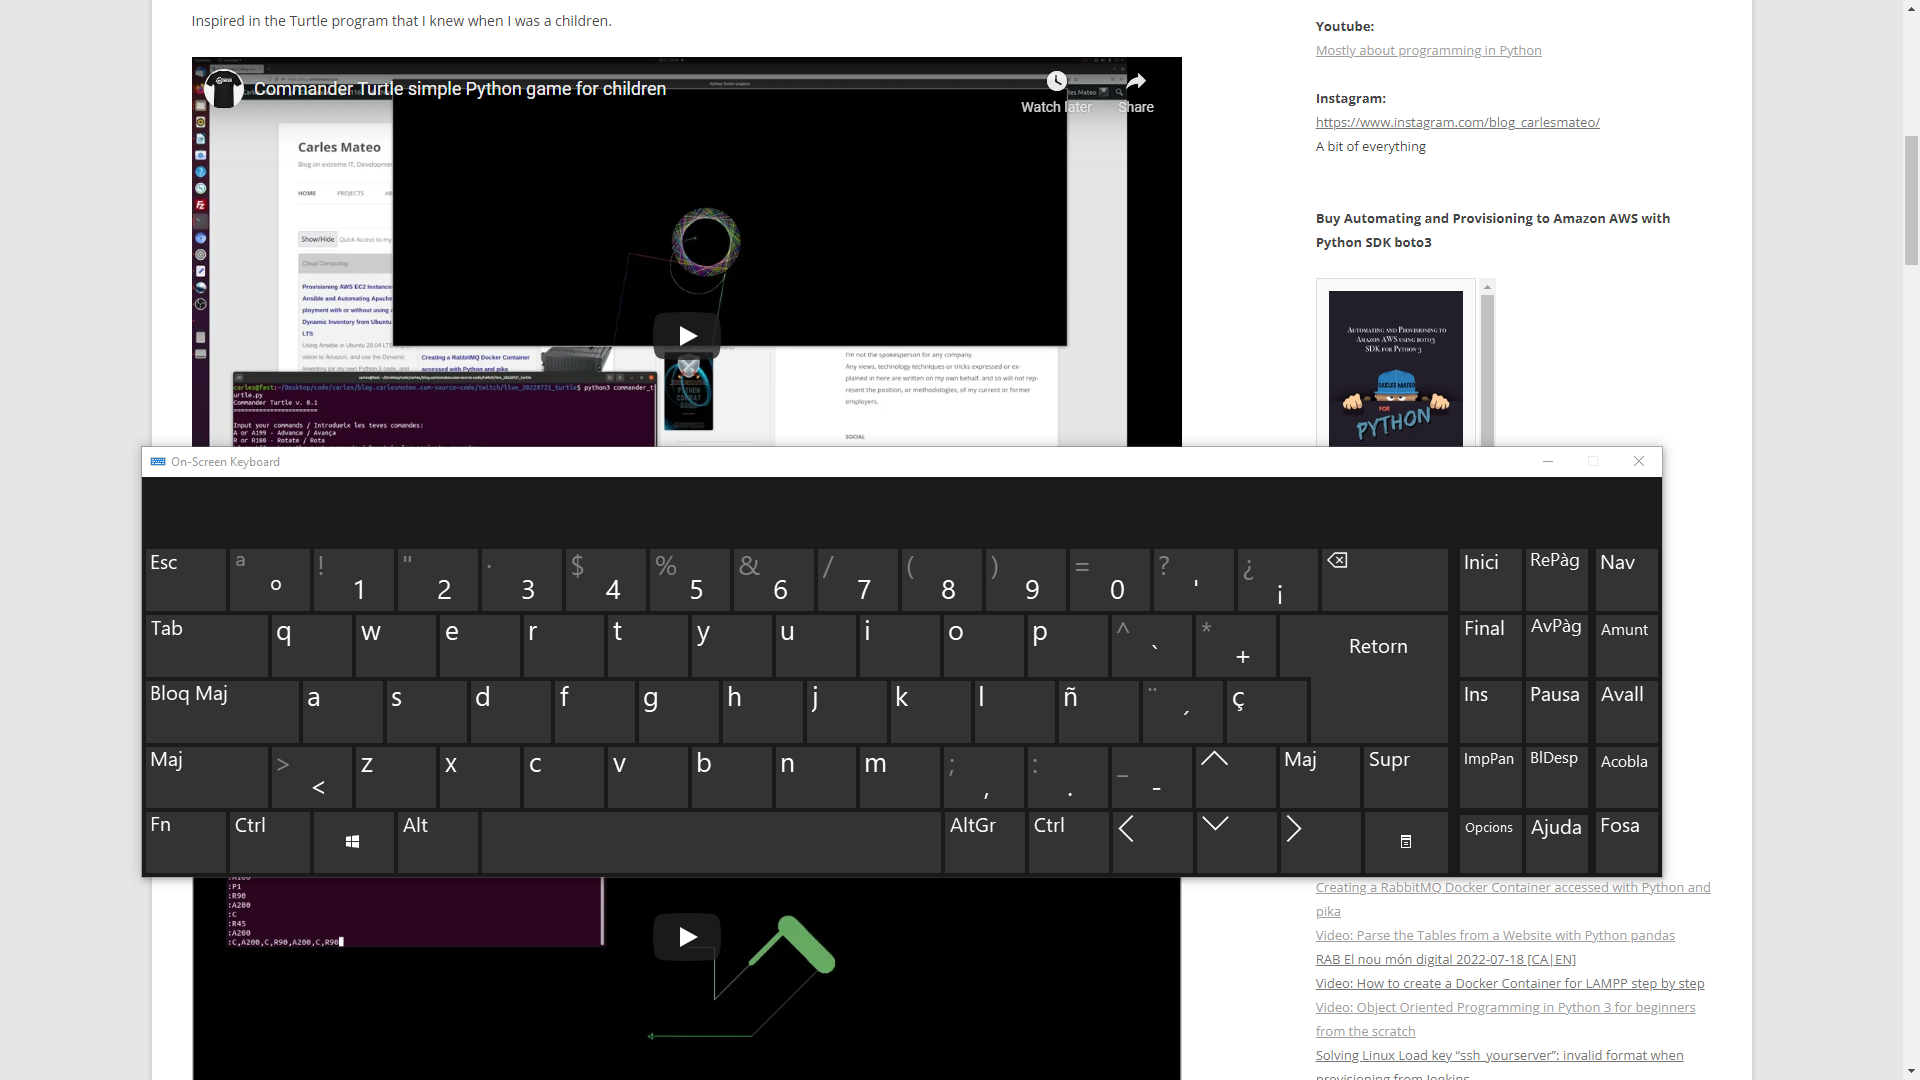Click the Supr delete key
The width and height of the screenshot is (1920, 1080).
point(1405,777)
